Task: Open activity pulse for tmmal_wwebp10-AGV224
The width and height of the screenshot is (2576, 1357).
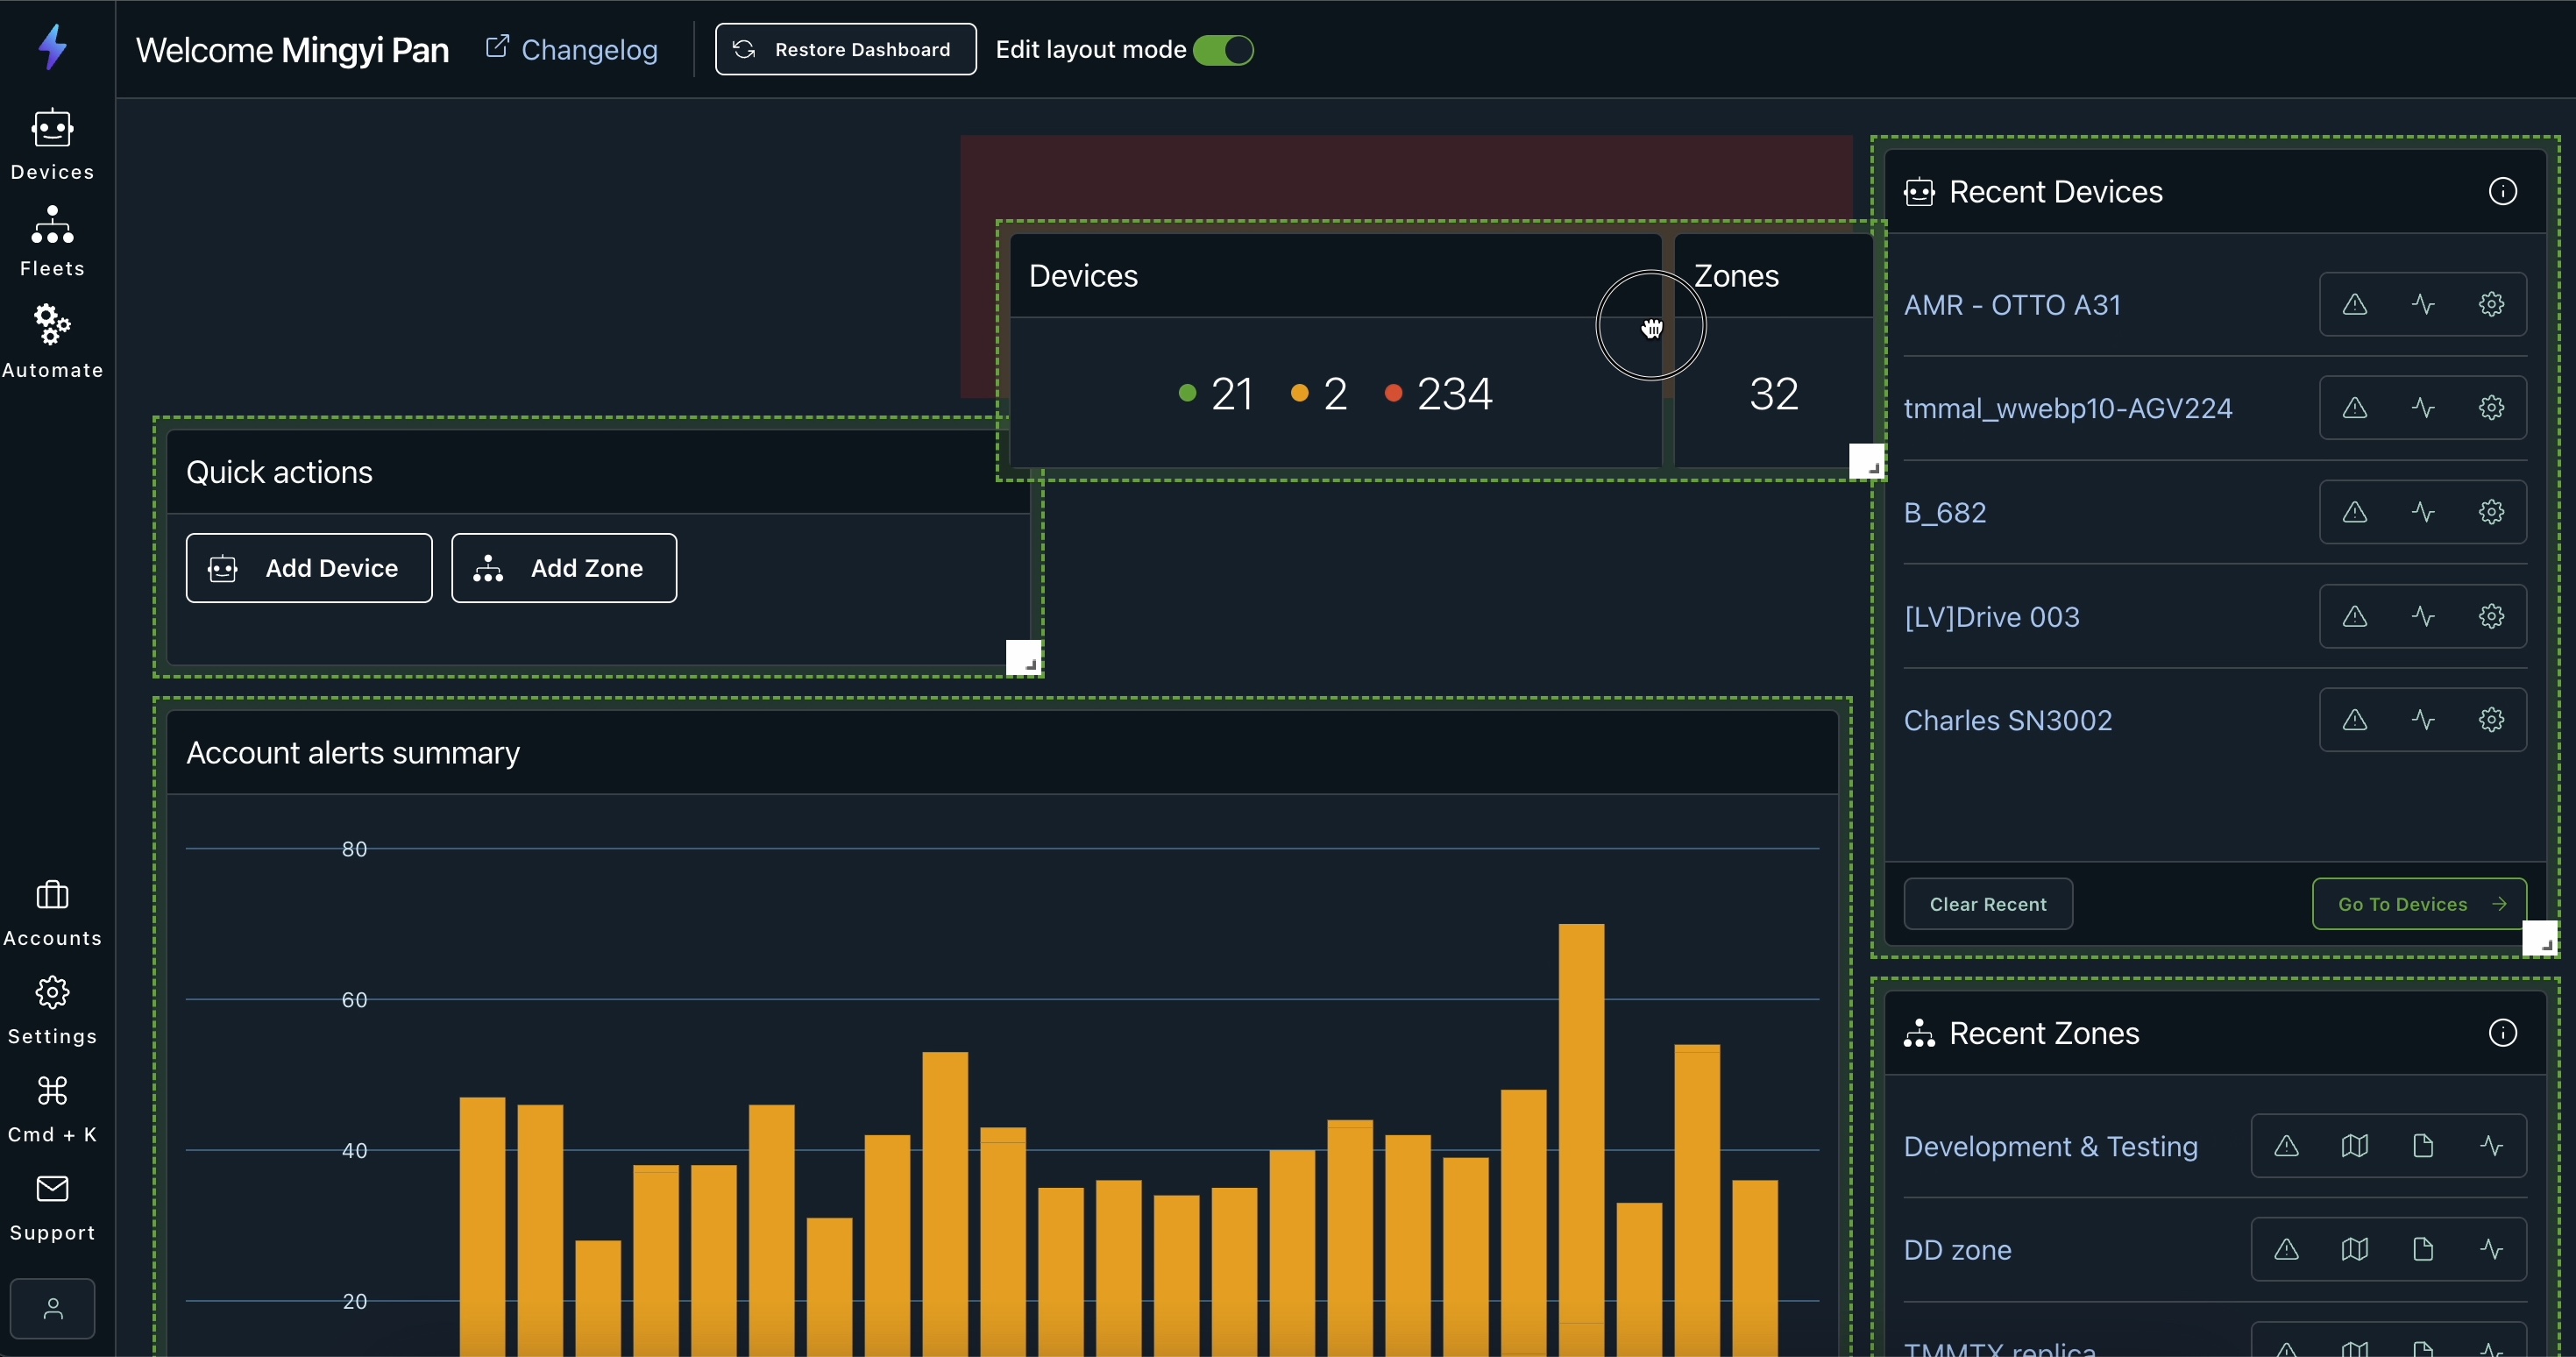Action: (2423, 408)
